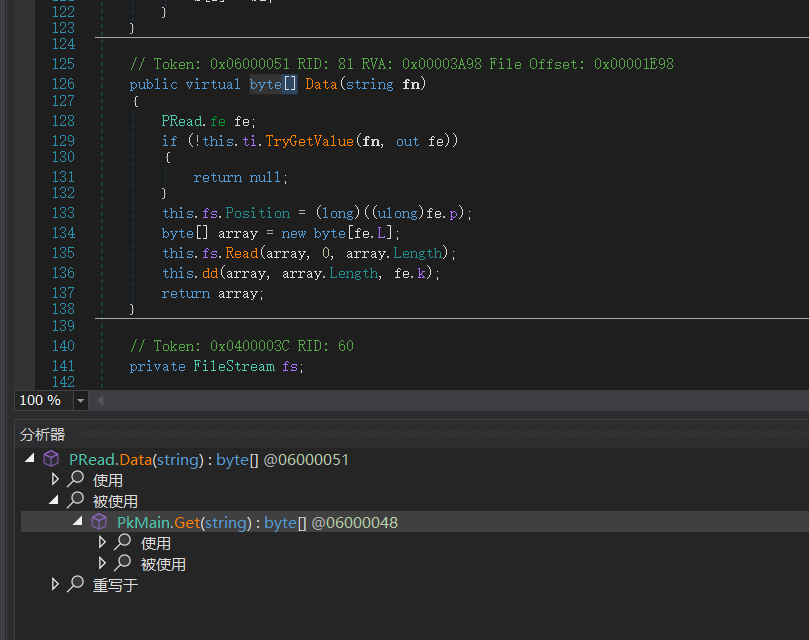
Task: Expand the 重写于 node
Action: tap(55, 584)
